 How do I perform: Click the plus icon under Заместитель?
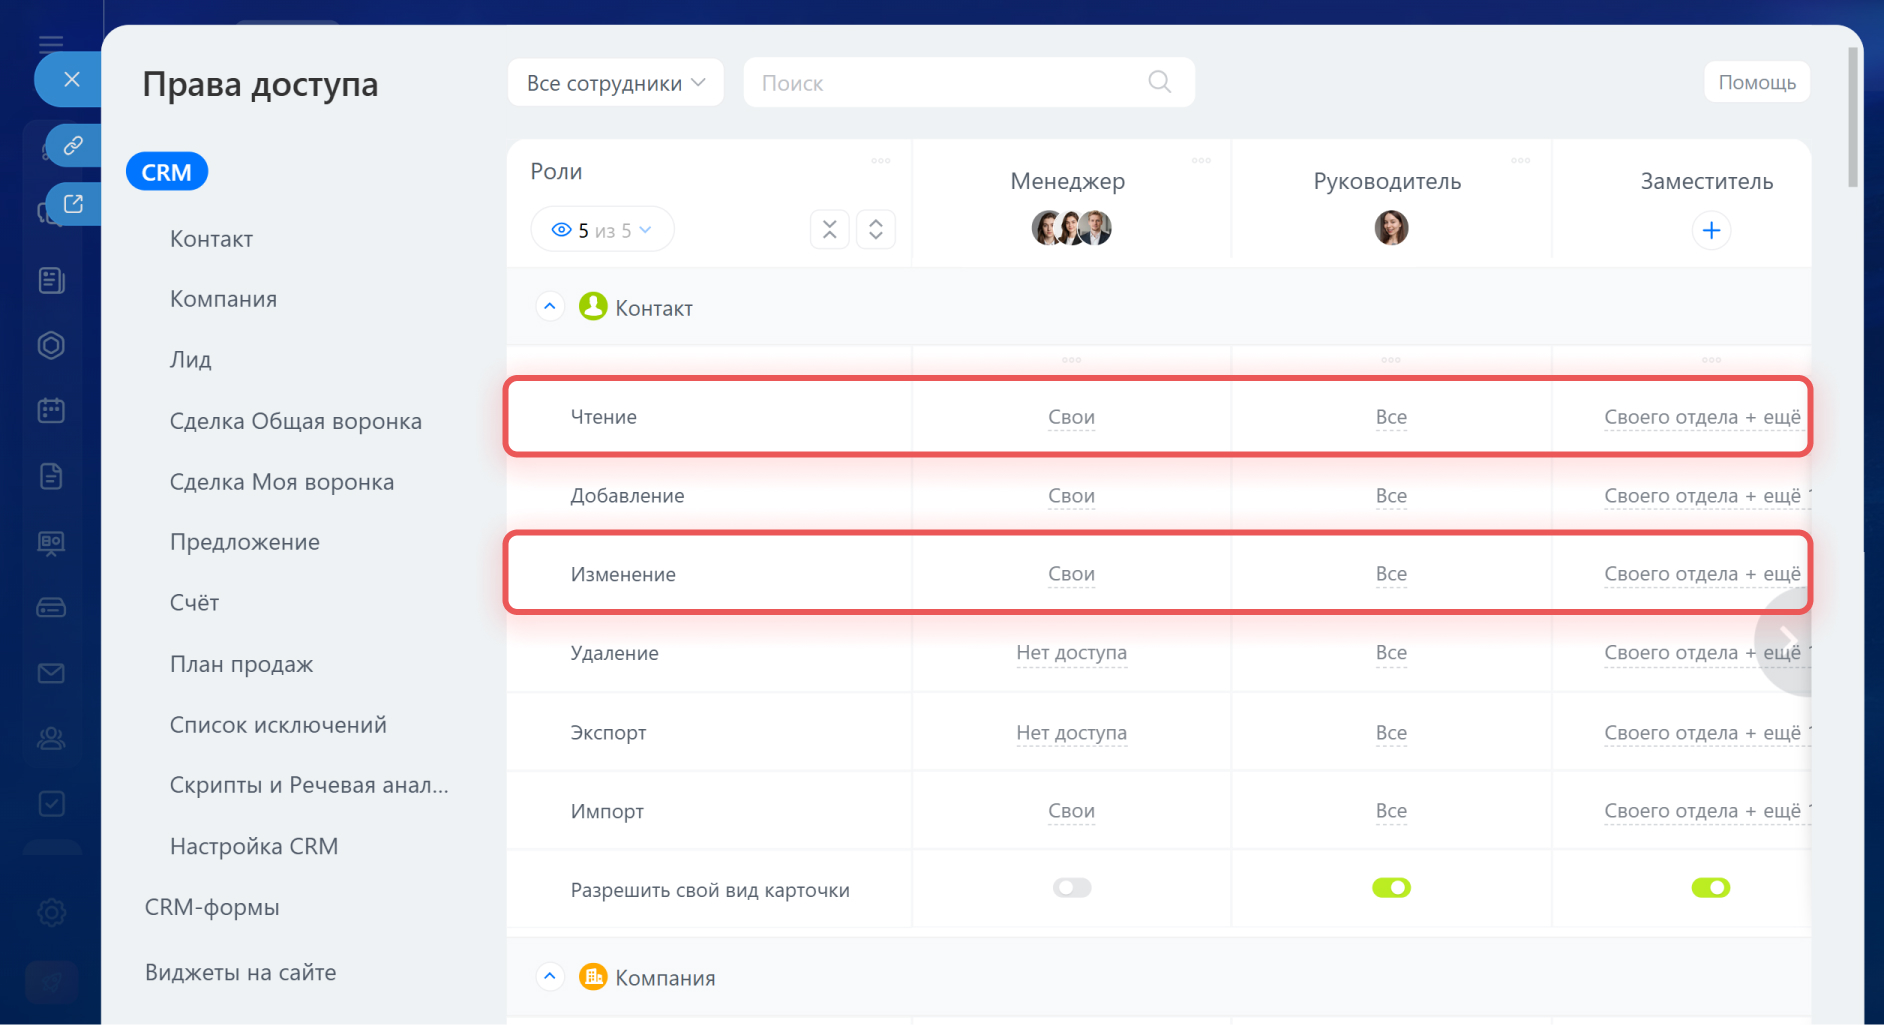tap(1711, 231)
